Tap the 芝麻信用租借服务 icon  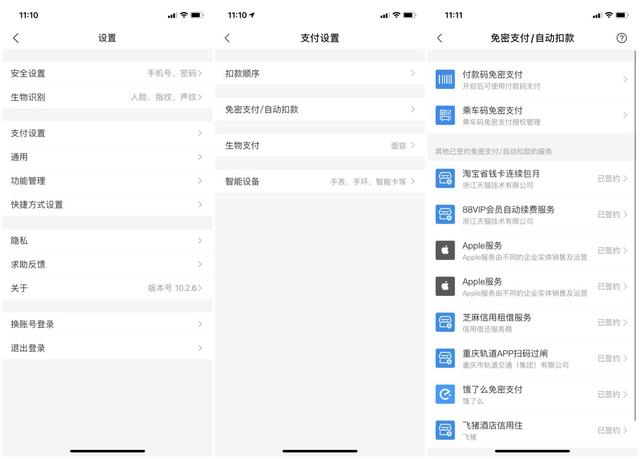coord(446,322)
